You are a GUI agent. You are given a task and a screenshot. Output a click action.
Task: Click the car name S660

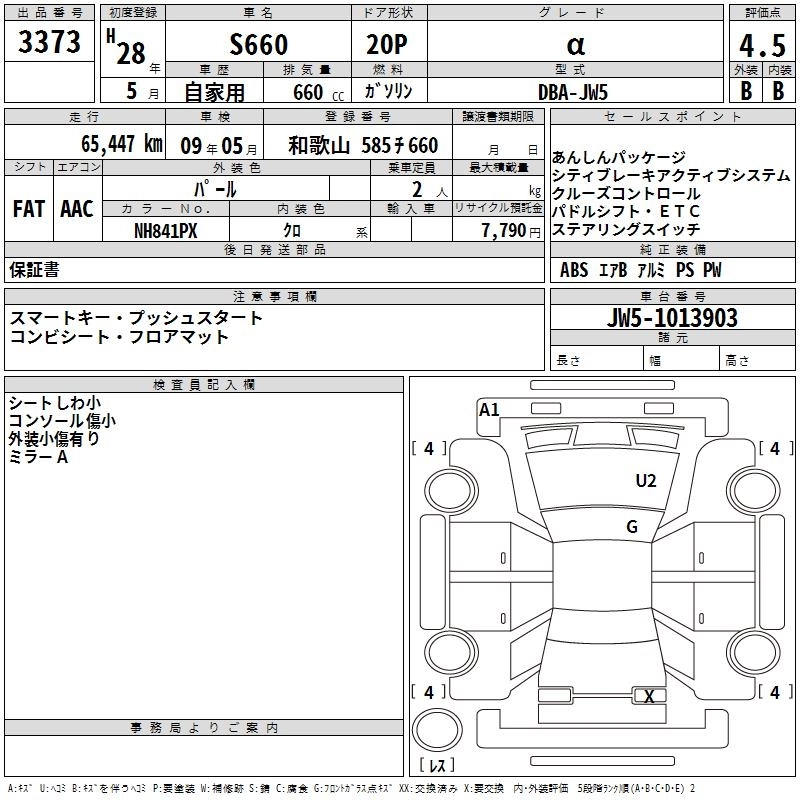point(259,44)
